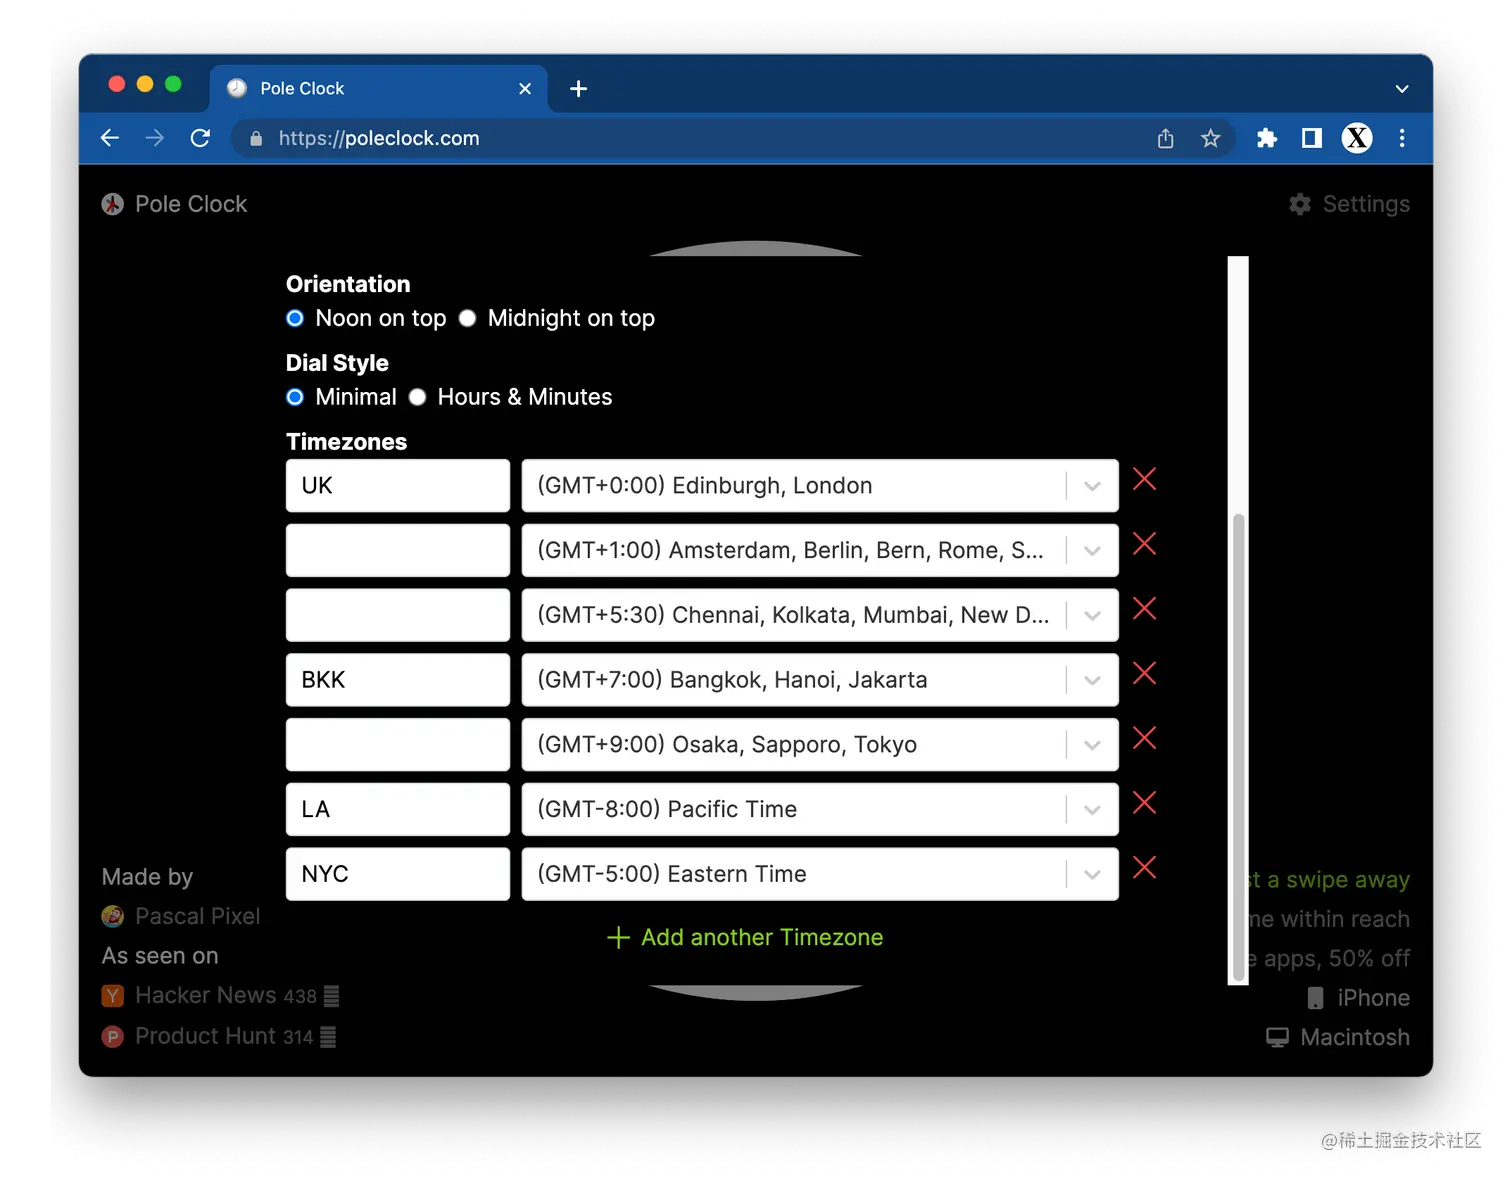Click the Pole Clock logo icon
This screenshot has height=1181, width=1512.
point(113,204)
